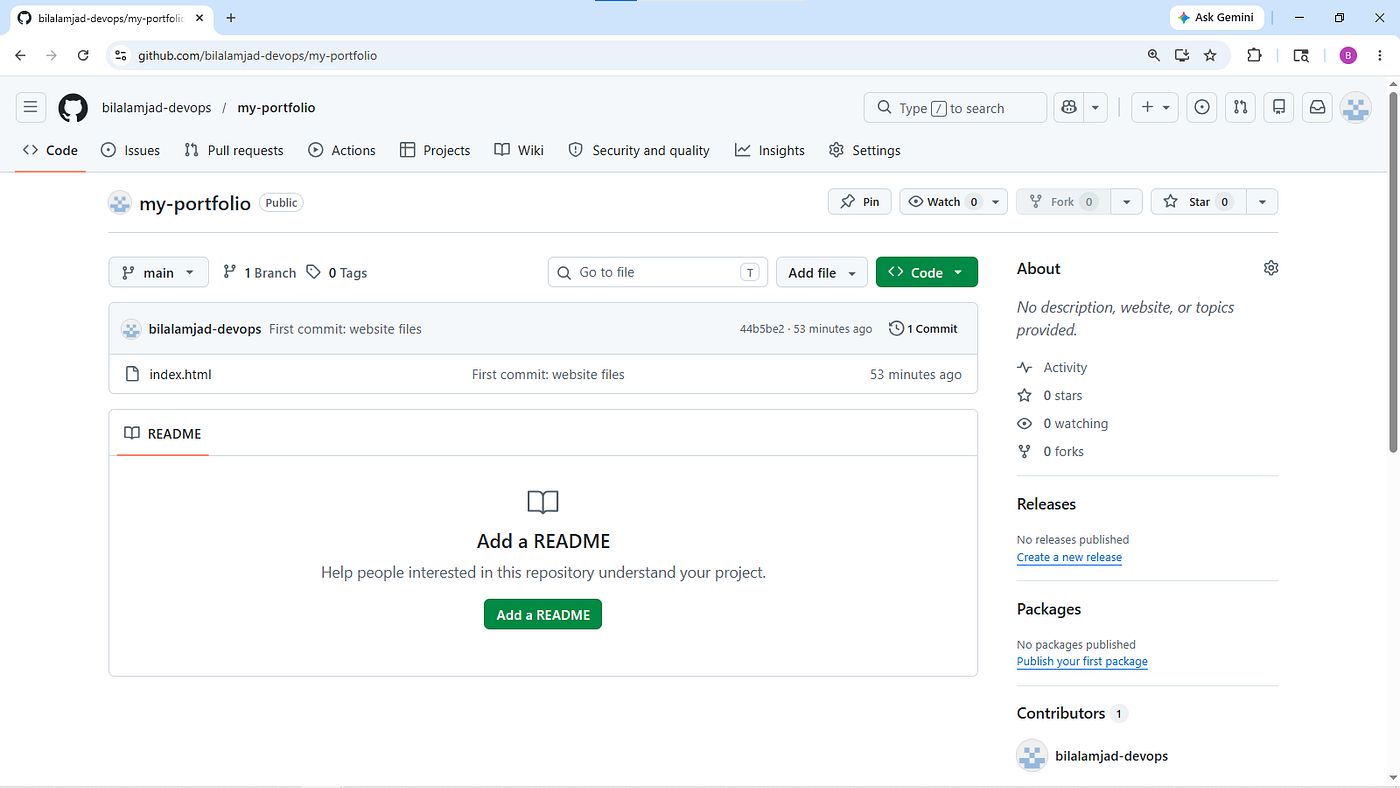Open the Repositories icon in header

point(1279,107)
